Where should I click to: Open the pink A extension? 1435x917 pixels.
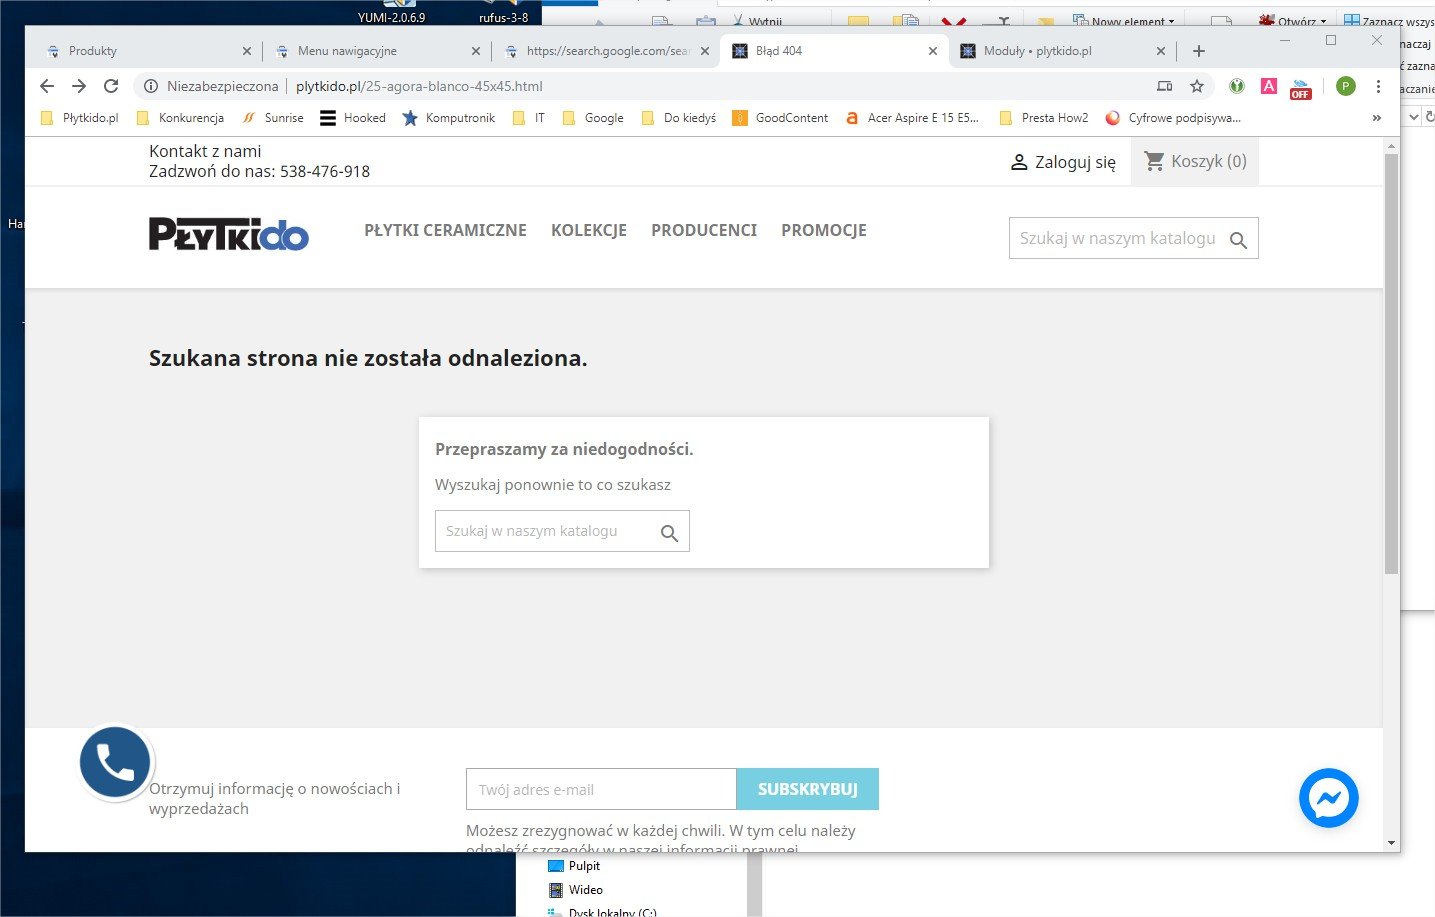[x=1269, y=86]
